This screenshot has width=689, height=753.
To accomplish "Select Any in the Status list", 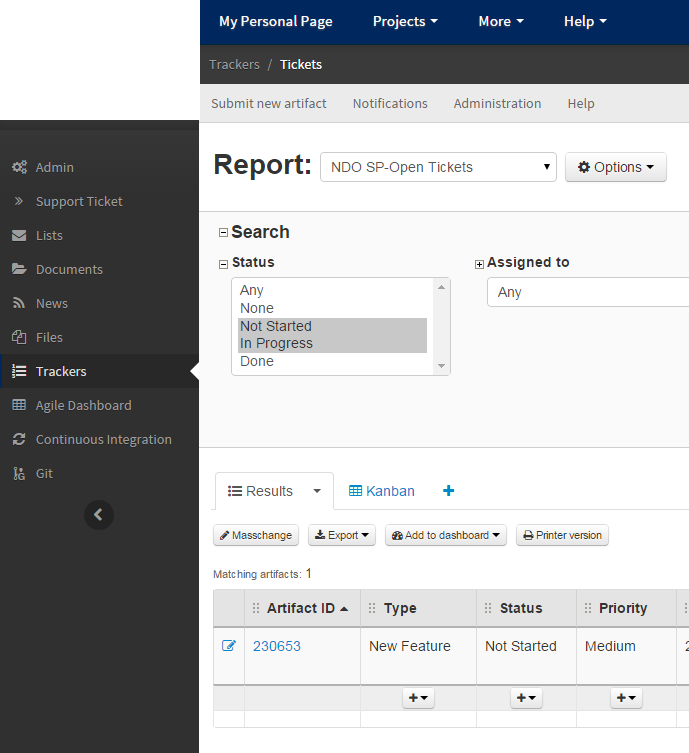I will coord(332,290).
